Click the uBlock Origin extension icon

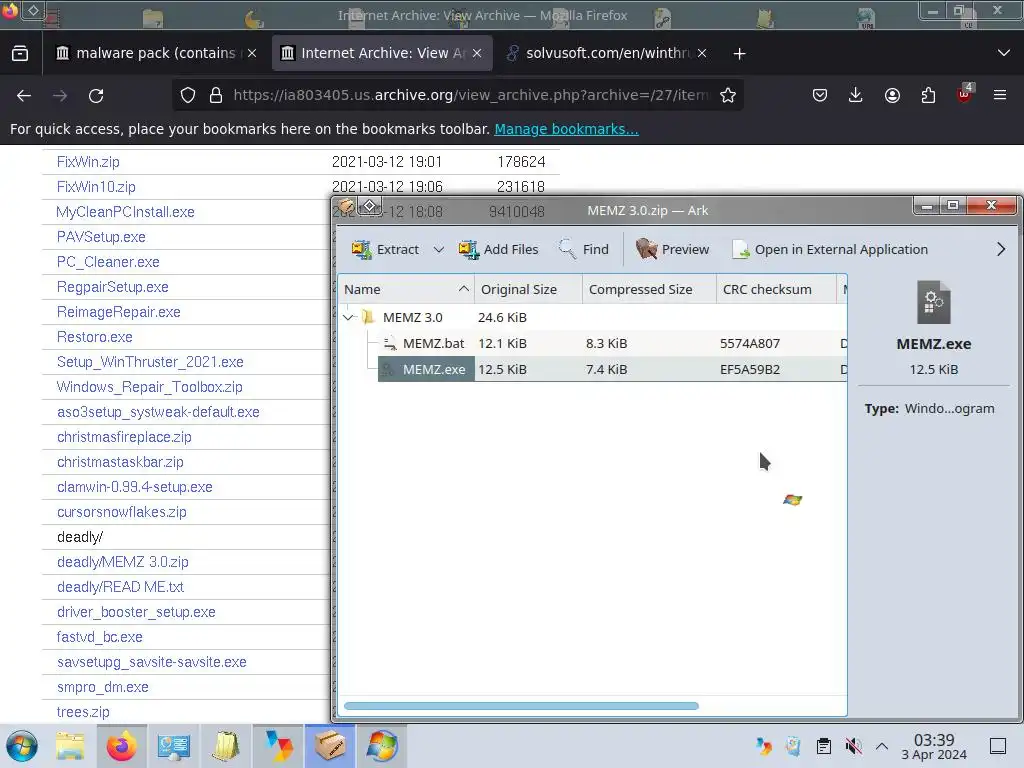click(965, 94)
